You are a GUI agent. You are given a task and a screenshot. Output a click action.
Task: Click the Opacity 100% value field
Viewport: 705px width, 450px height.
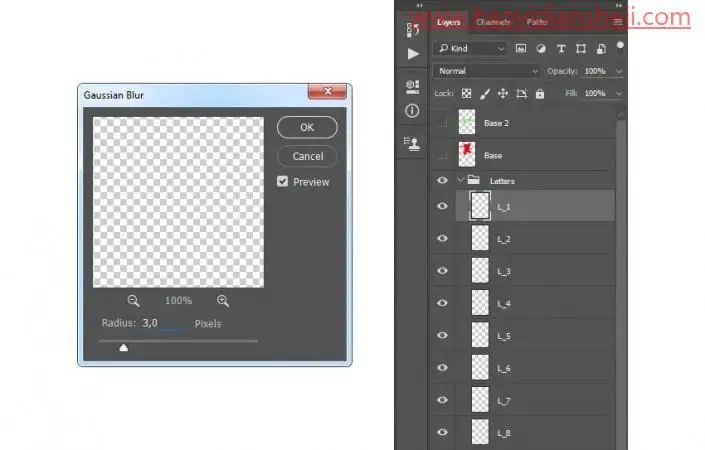click(x=595, y=71)
